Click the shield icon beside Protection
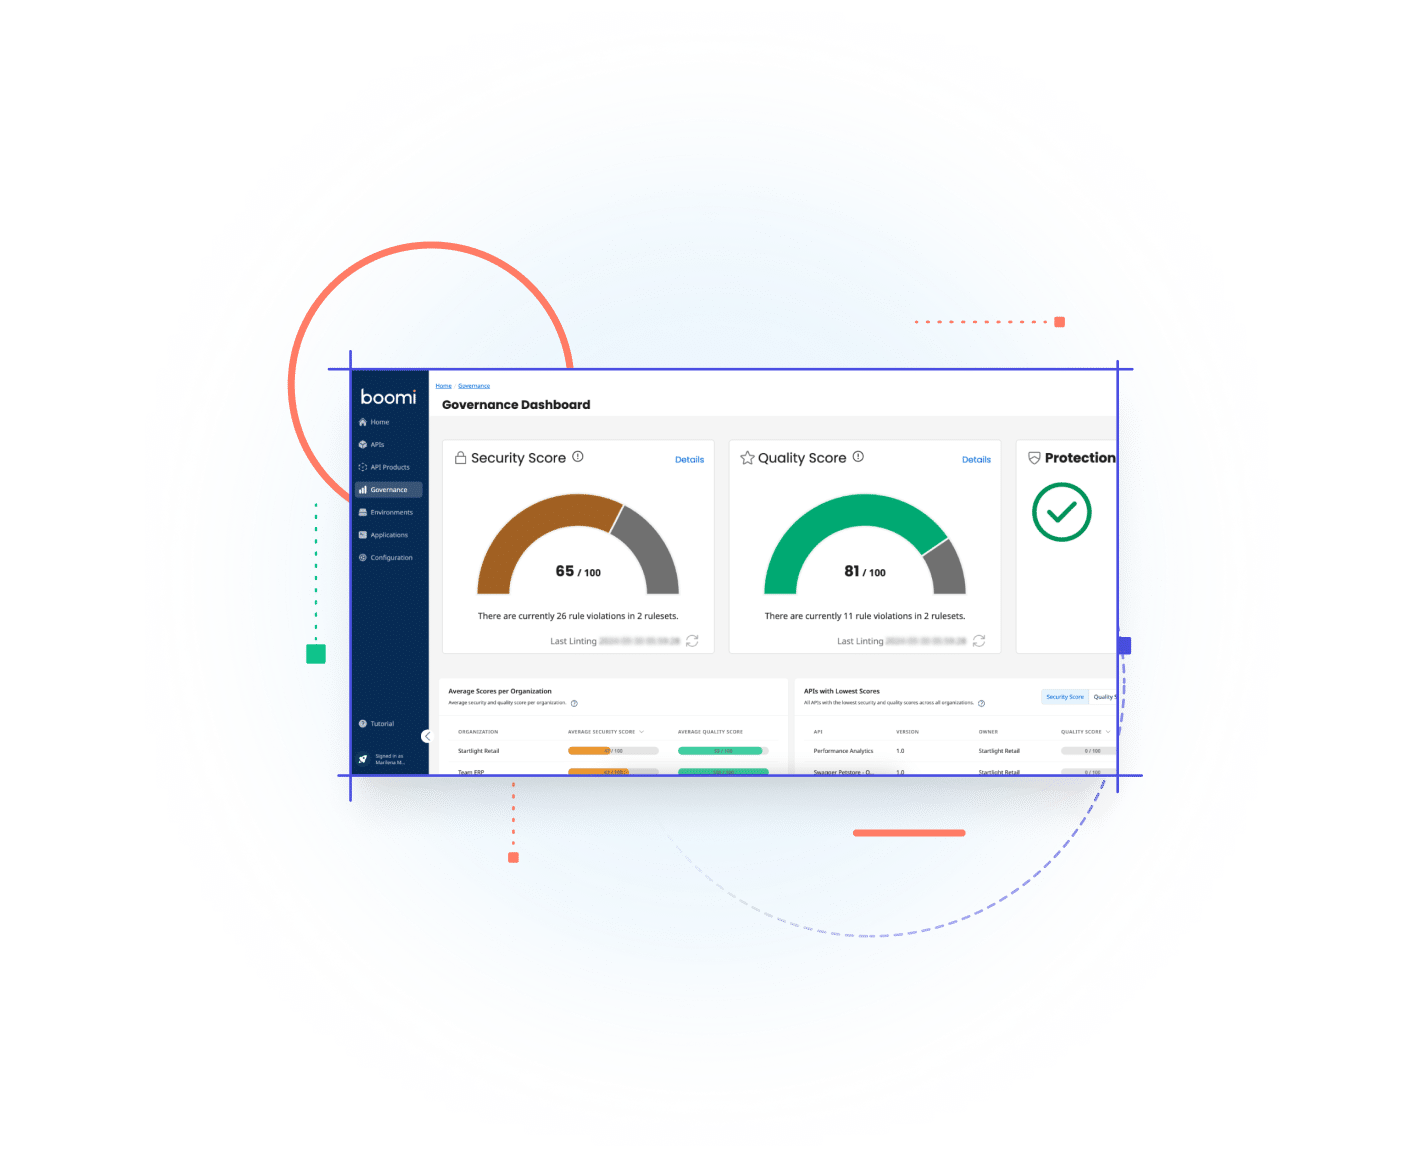 (1035, 458)
